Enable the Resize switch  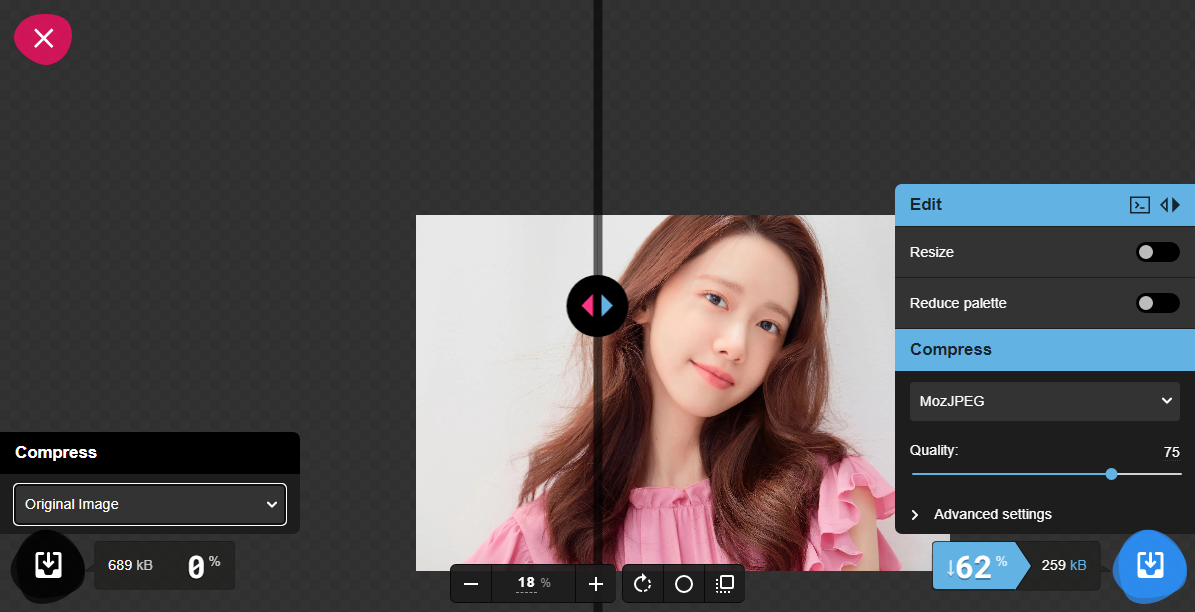point(1157,252)
